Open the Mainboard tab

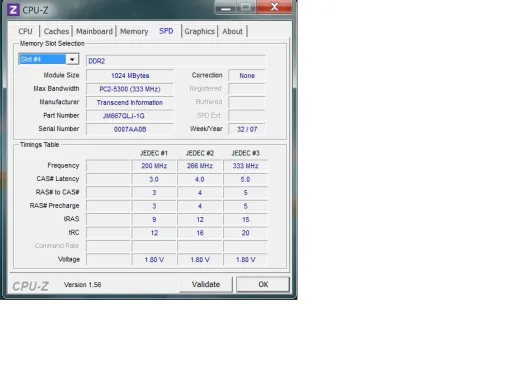94,31
